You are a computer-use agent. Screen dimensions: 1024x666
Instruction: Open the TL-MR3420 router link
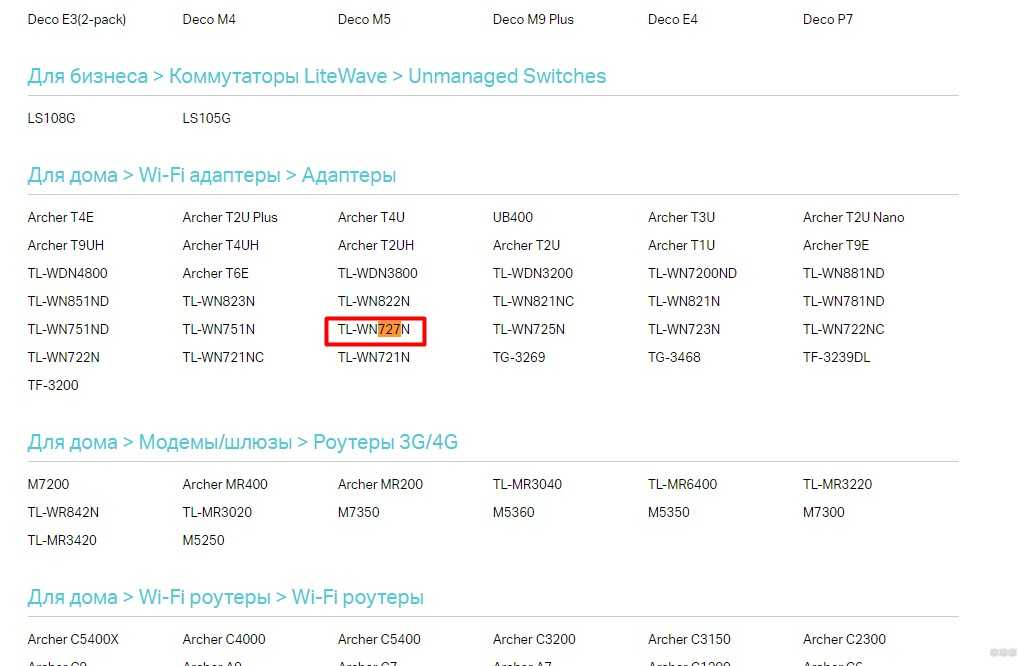point(63,540)
